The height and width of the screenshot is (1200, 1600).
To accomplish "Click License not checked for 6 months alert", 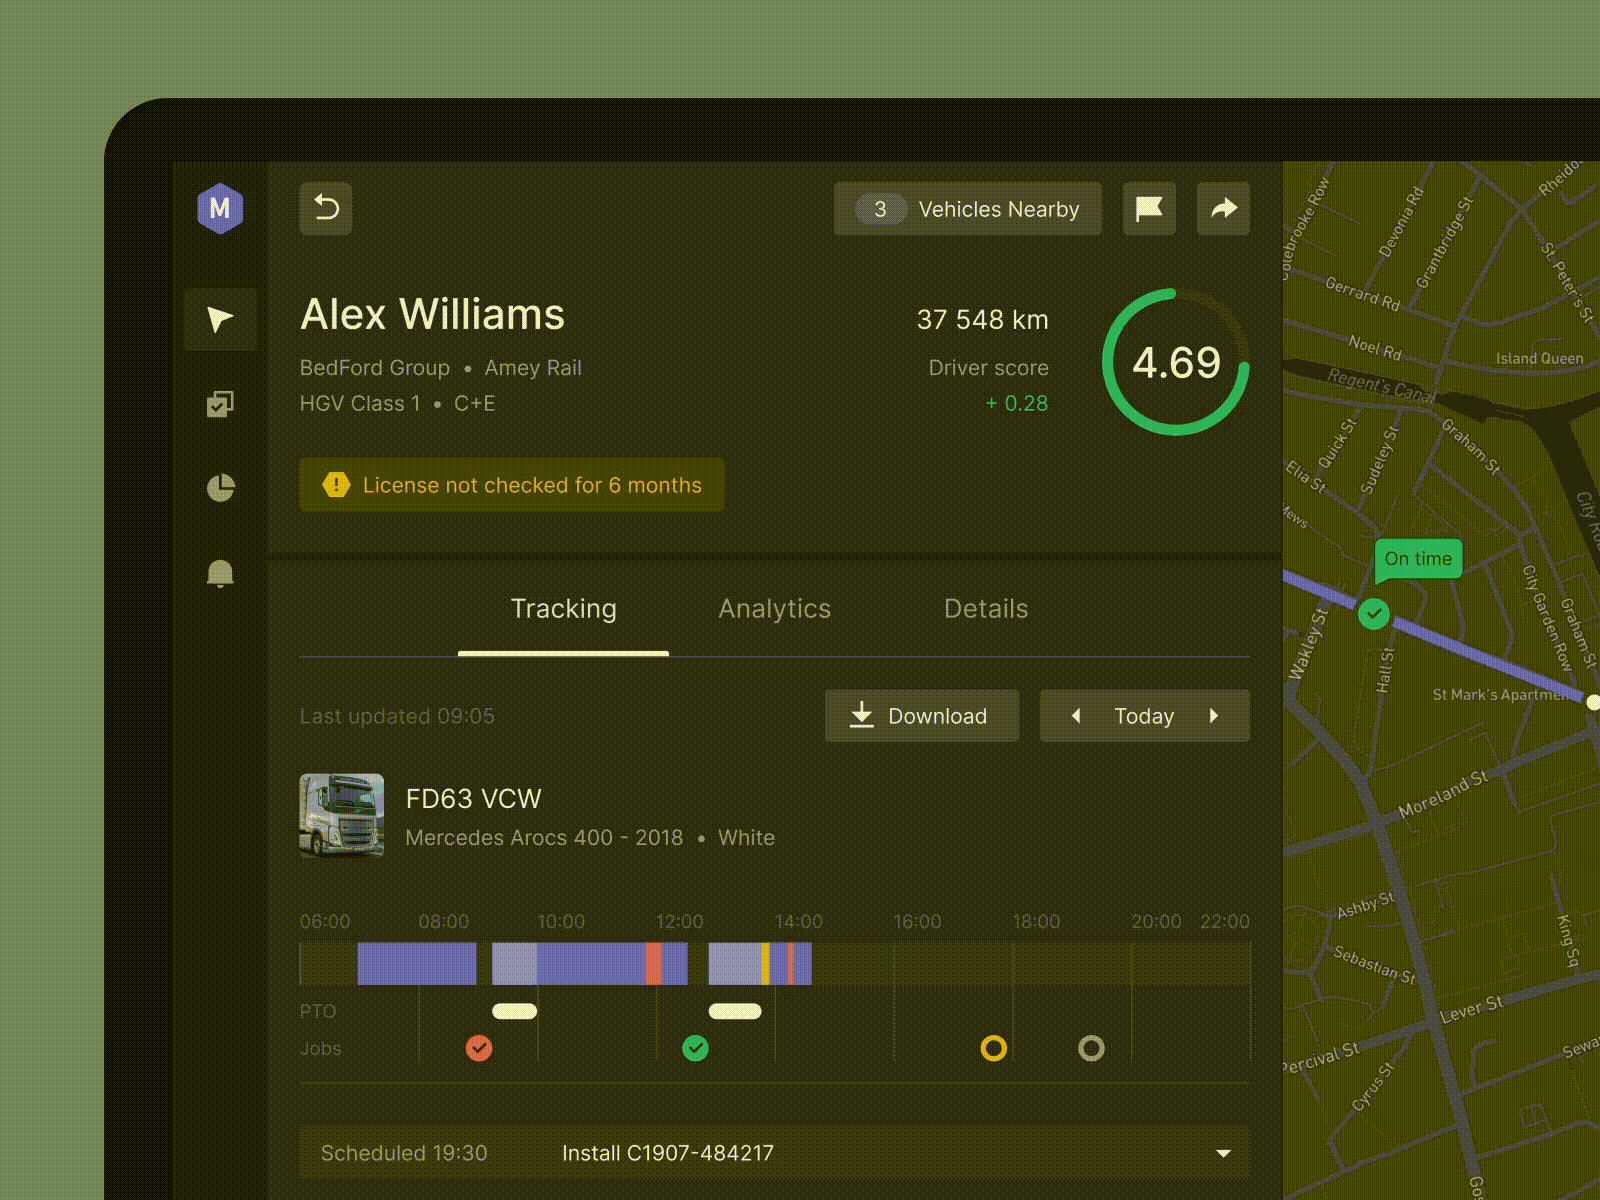I will 511,485.
